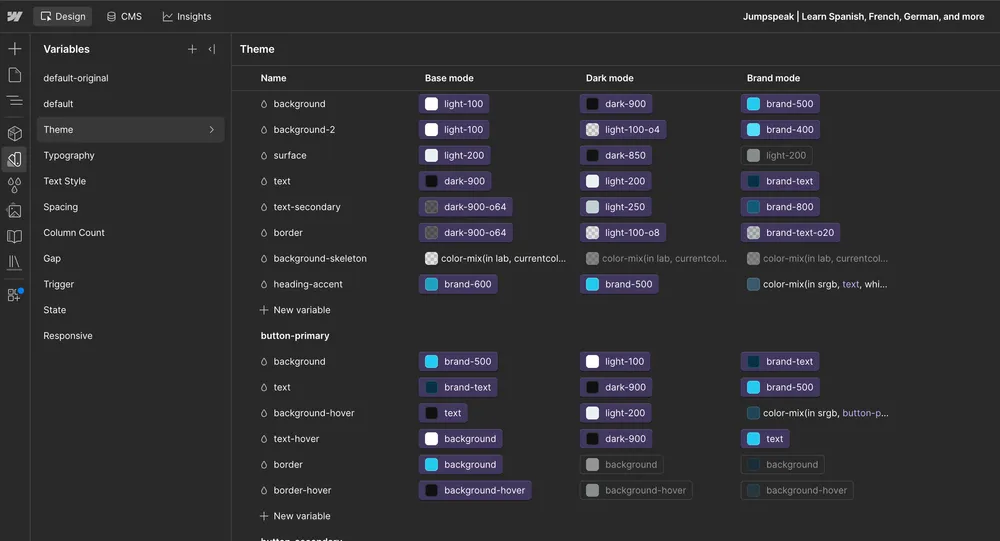
Task: Click the droplet icon beside background-skeleton
Action: click(264, 258)
